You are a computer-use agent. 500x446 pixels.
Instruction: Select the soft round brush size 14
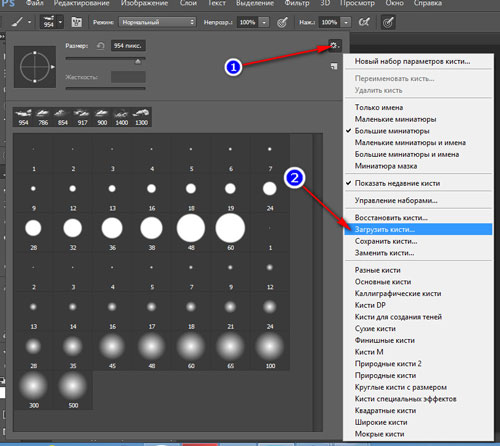click(73, 312)
